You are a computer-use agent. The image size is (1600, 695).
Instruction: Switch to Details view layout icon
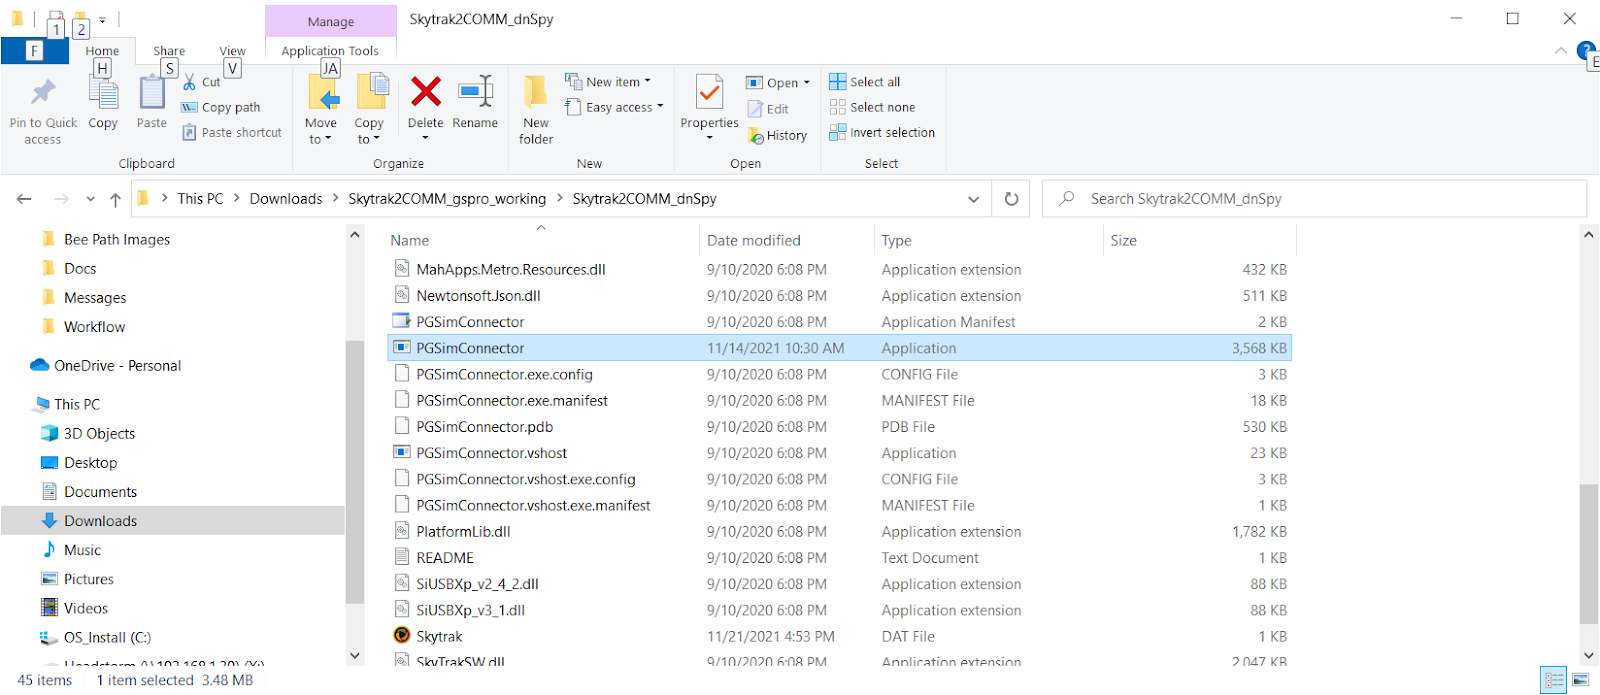1553,680
